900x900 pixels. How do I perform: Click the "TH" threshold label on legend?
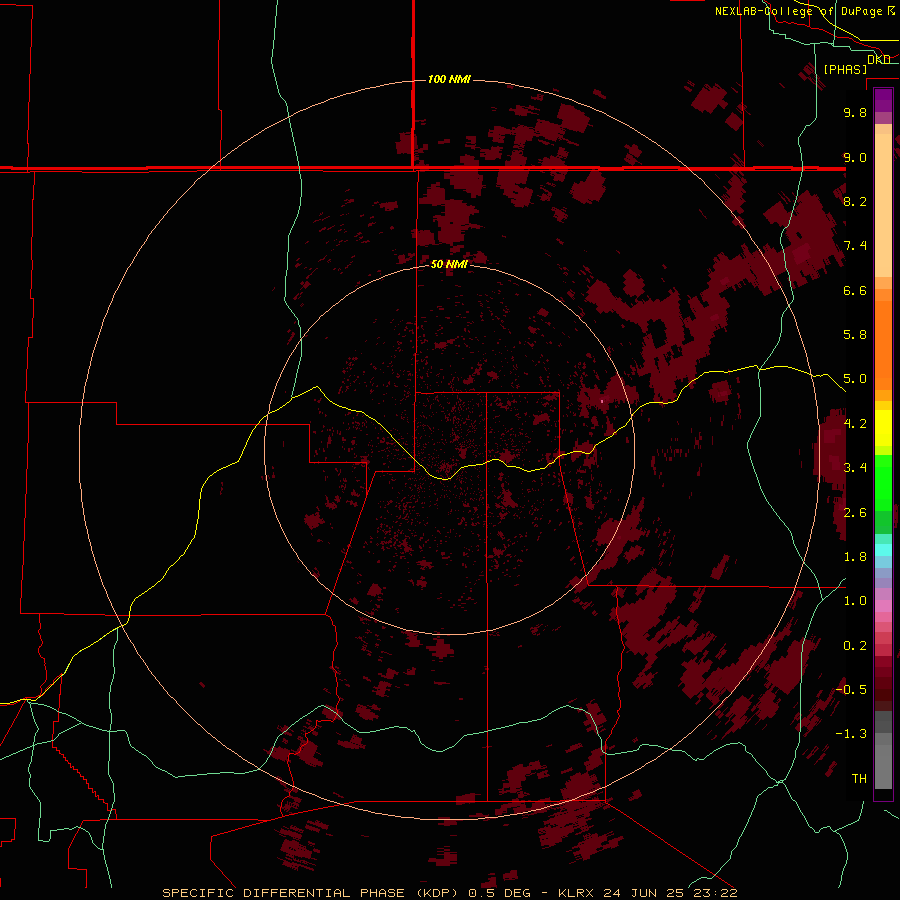click(859, 779)
